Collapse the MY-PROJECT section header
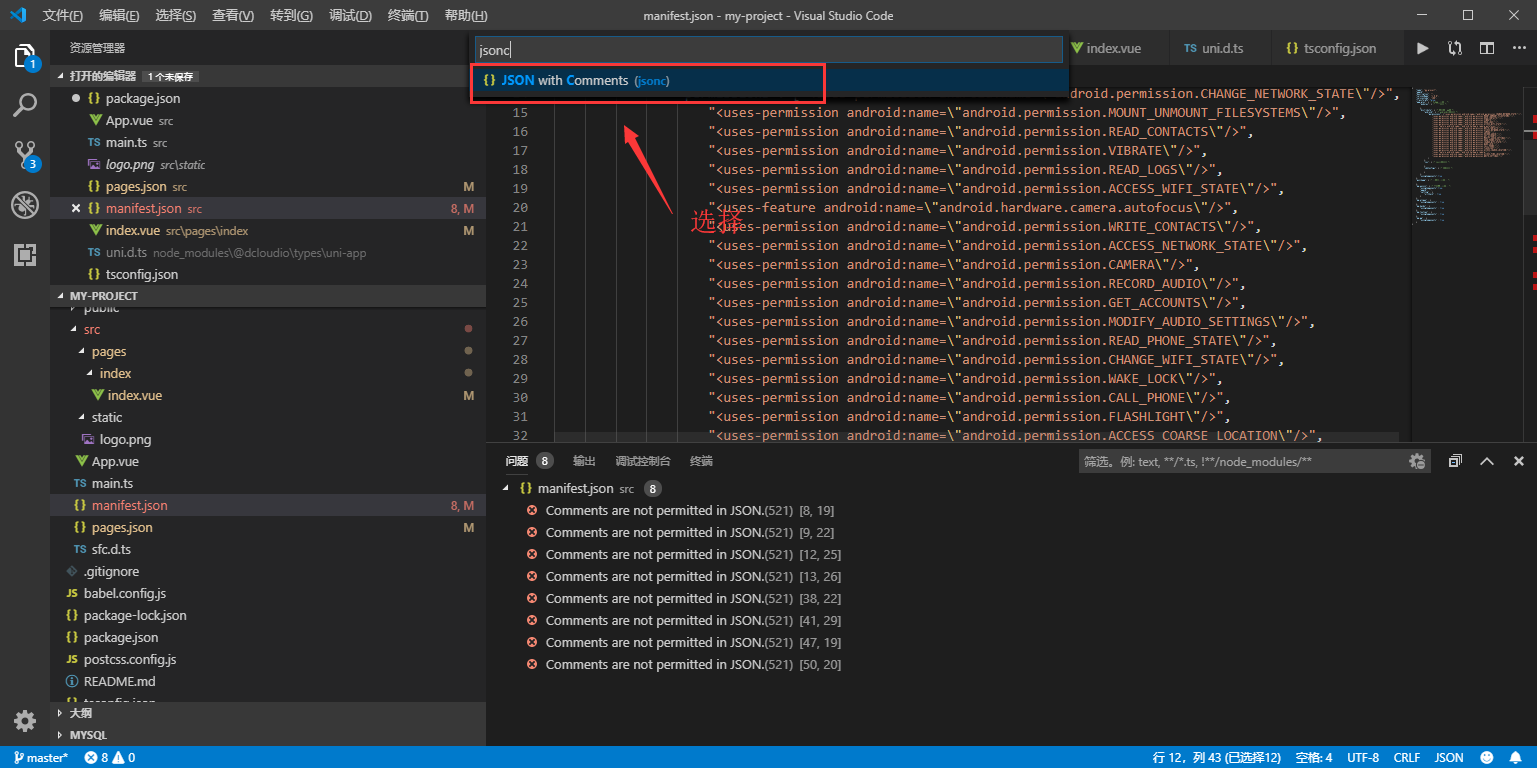1537x768 pixels. (268, 296)
